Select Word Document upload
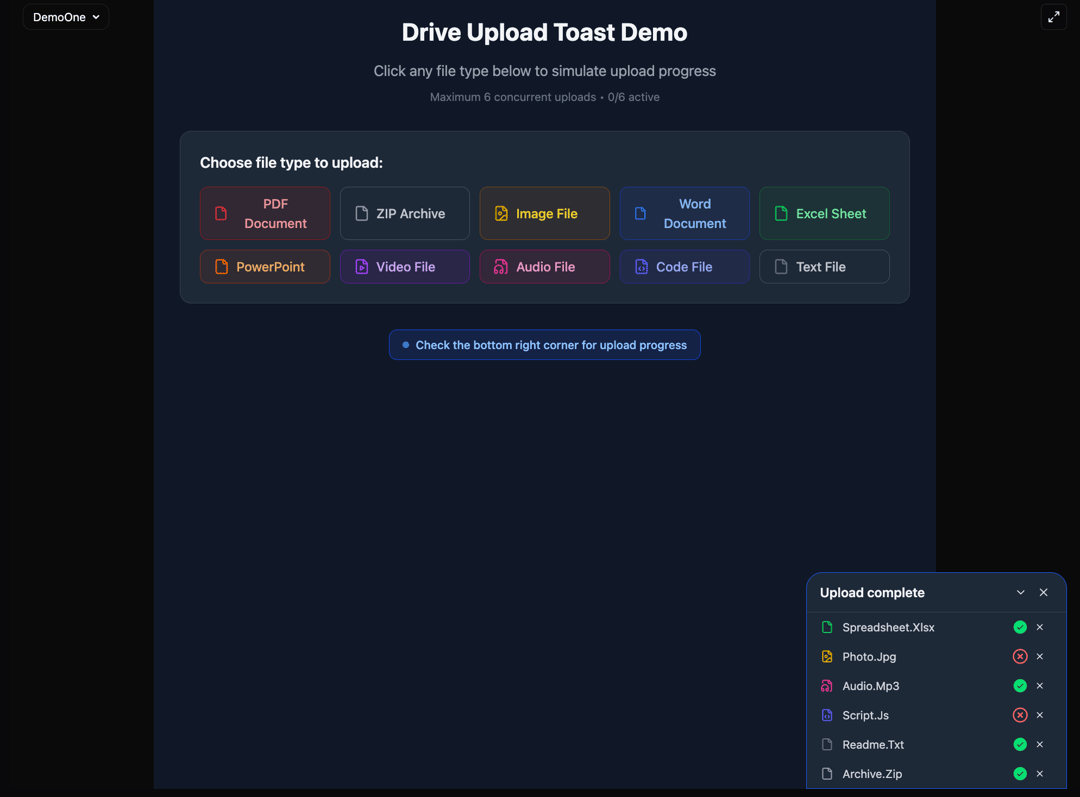 tap(685, 214)
